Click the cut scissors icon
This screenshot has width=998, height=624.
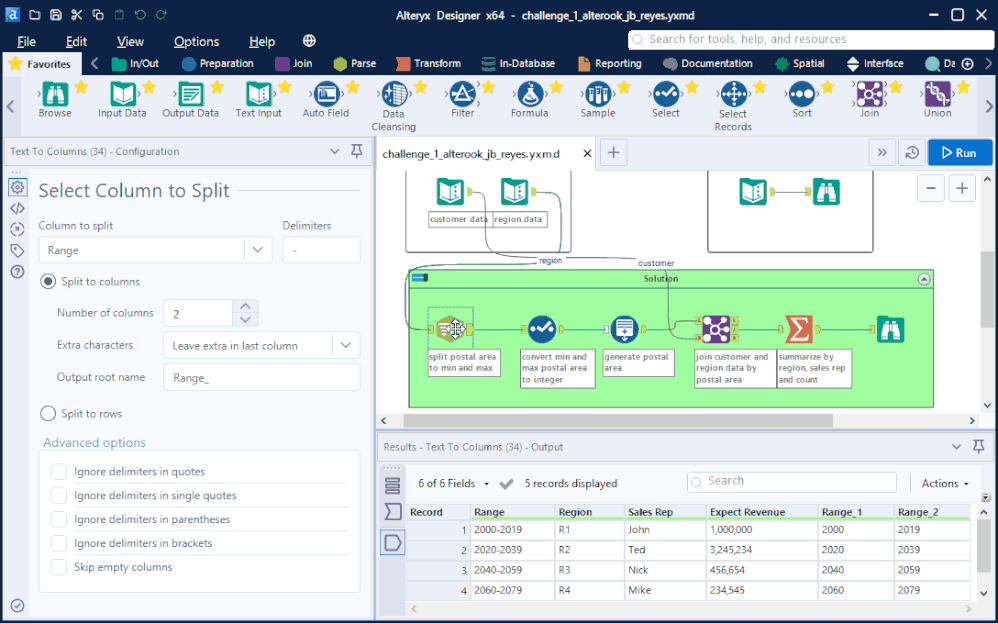click(x=76, y=15)
